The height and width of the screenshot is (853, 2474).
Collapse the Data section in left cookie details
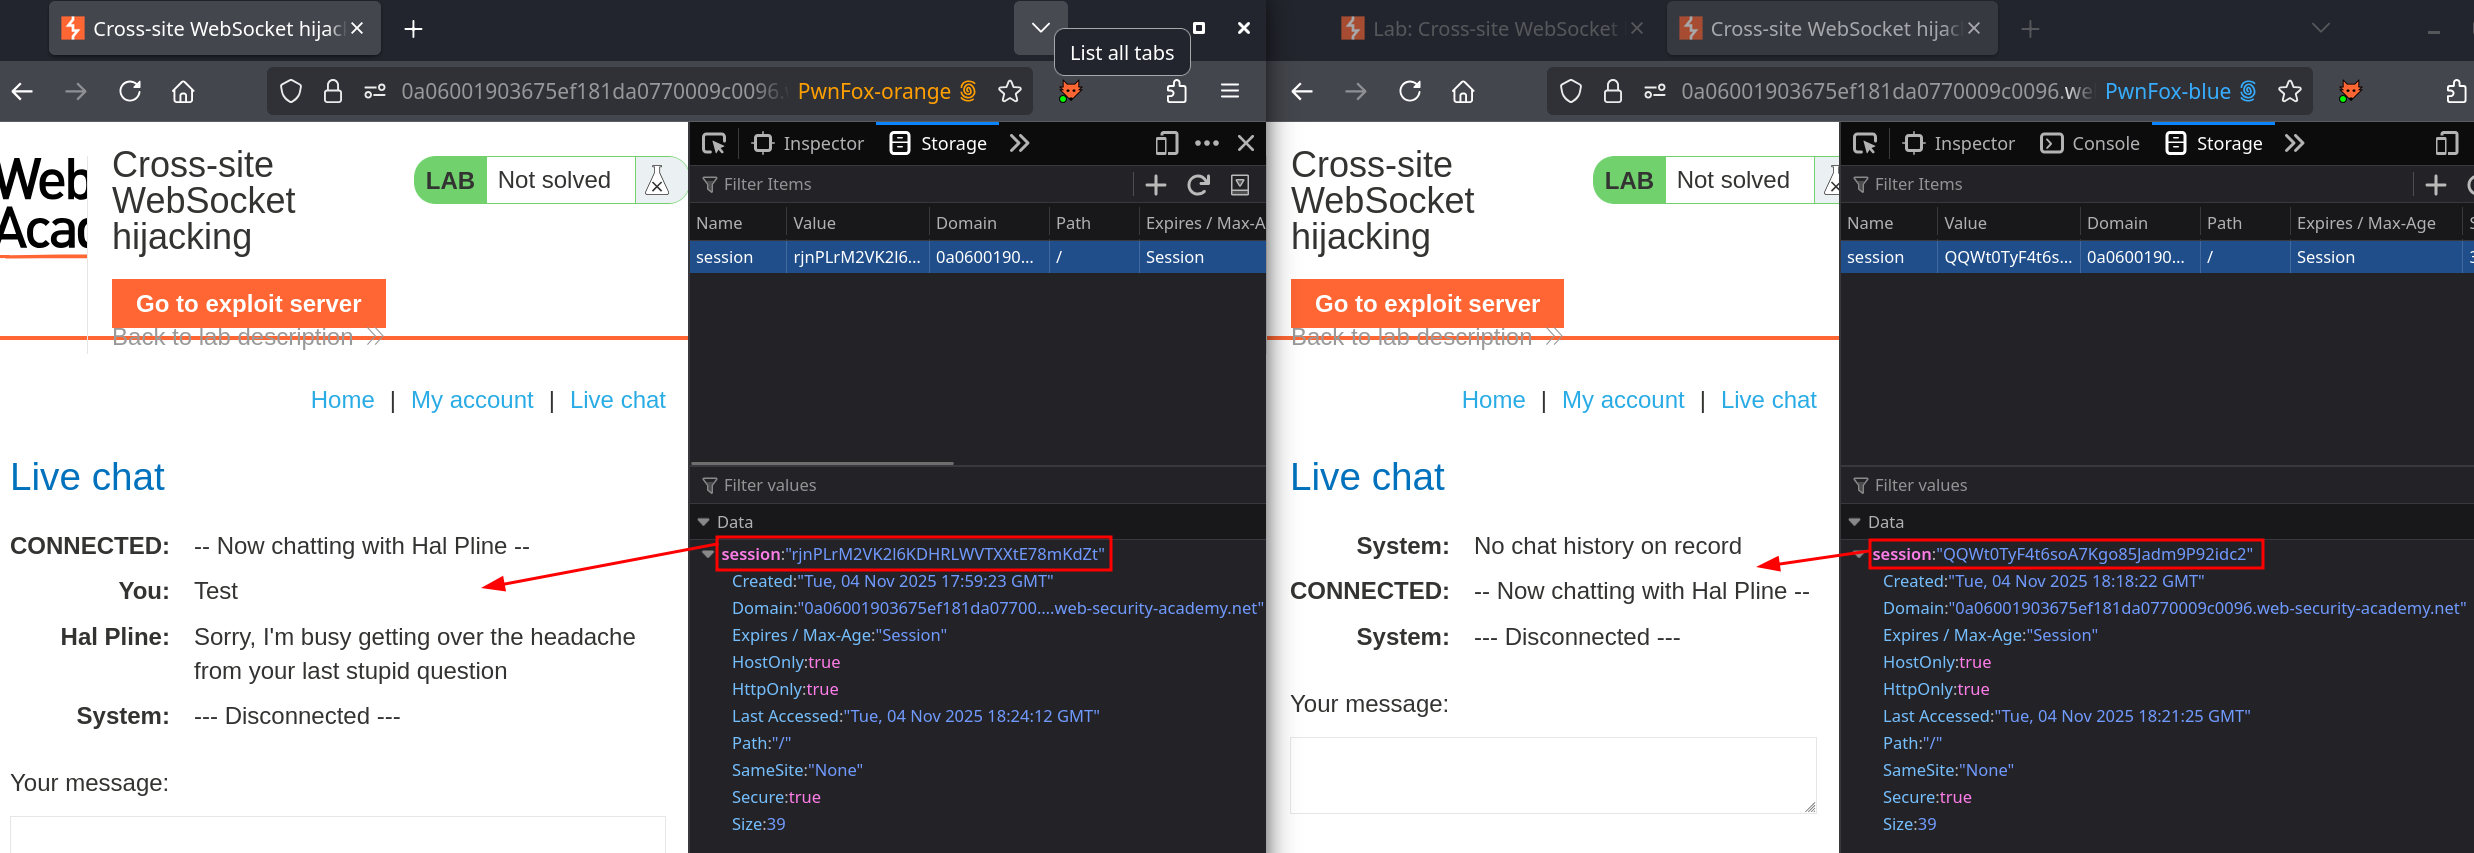[x=704, y=522]
